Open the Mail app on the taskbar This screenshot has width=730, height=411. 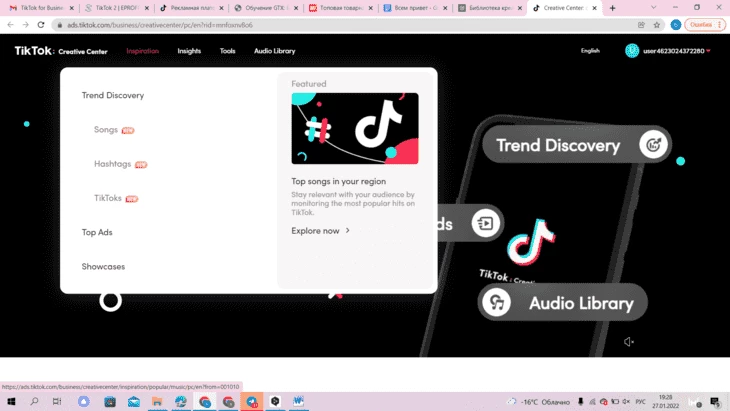pos(134,401)
